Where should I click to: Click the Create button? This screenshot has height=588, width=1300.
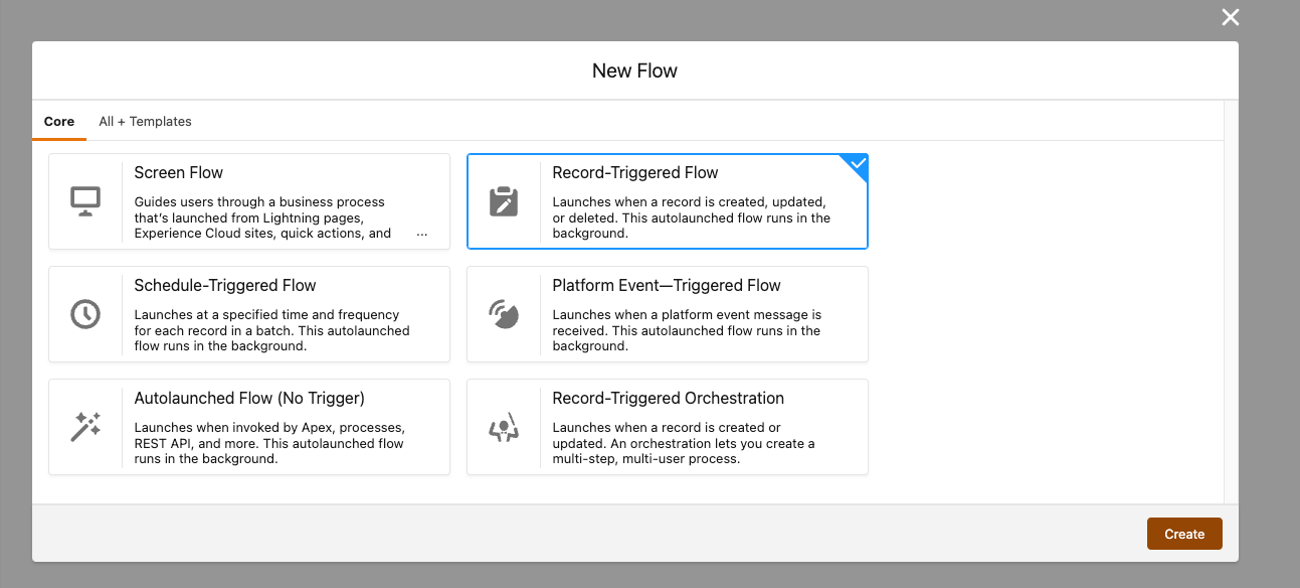[x=1184, y=534]
